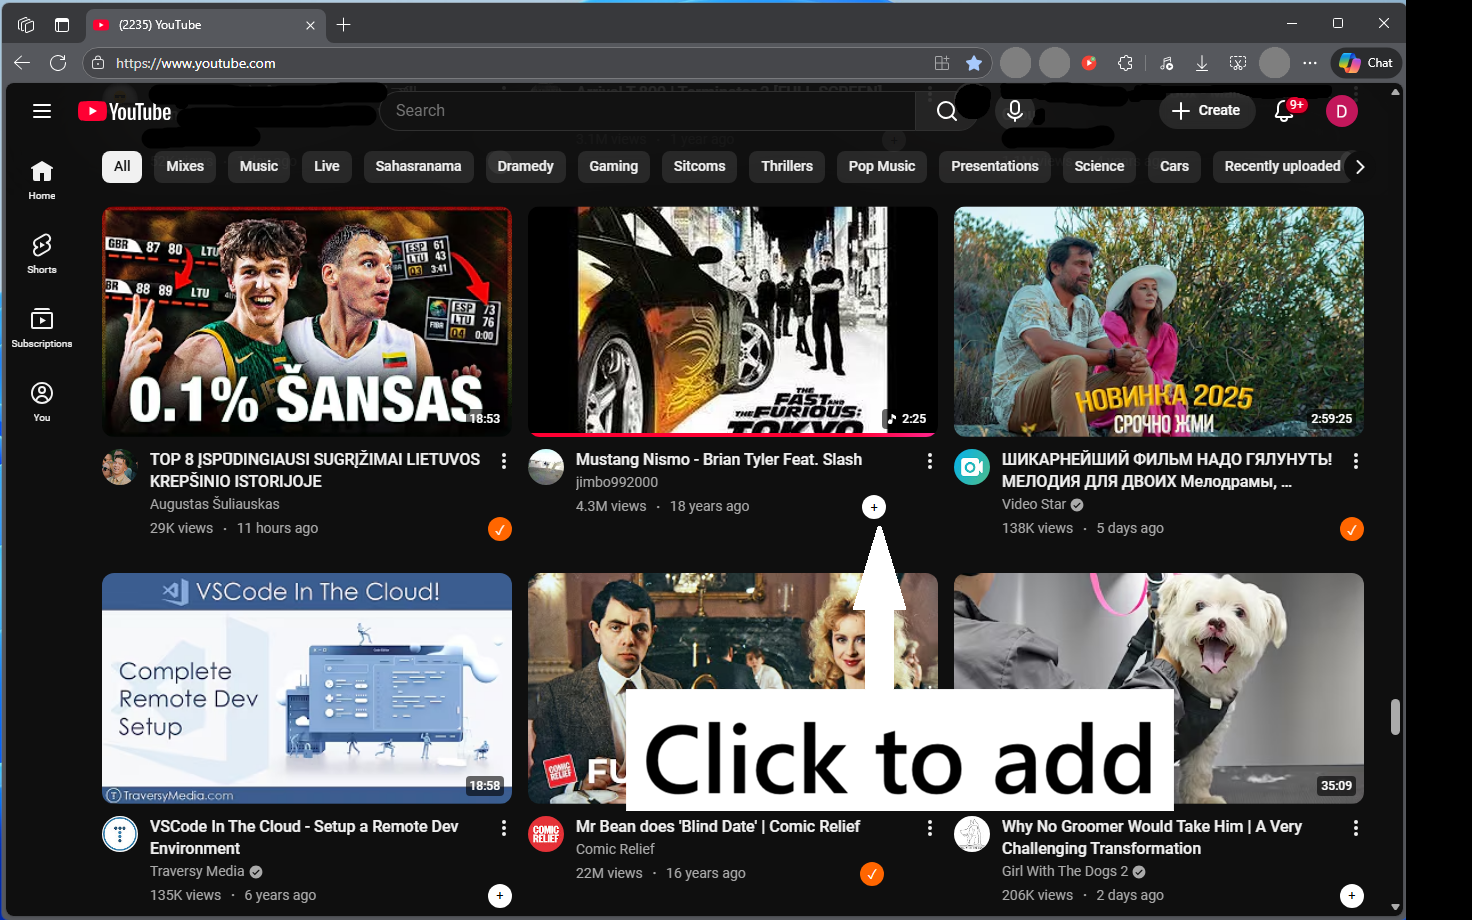Click the plus icon under Groomer dog video

click(x=1352, y=896)
